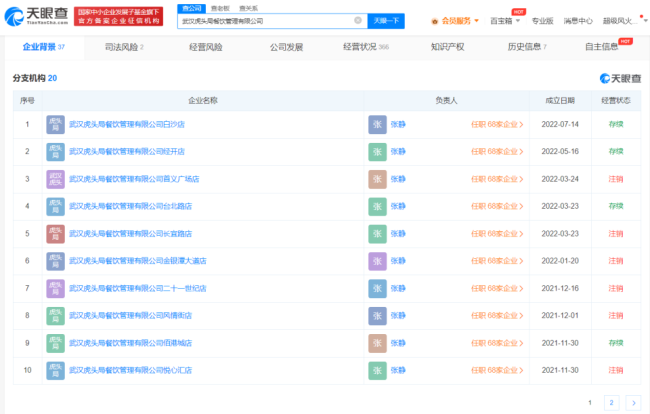Image resolution: width=650 pixels, height=414 pixels.
Task: Open company logo icon for 长宜路店 row
Action: (x=56, y=234)
